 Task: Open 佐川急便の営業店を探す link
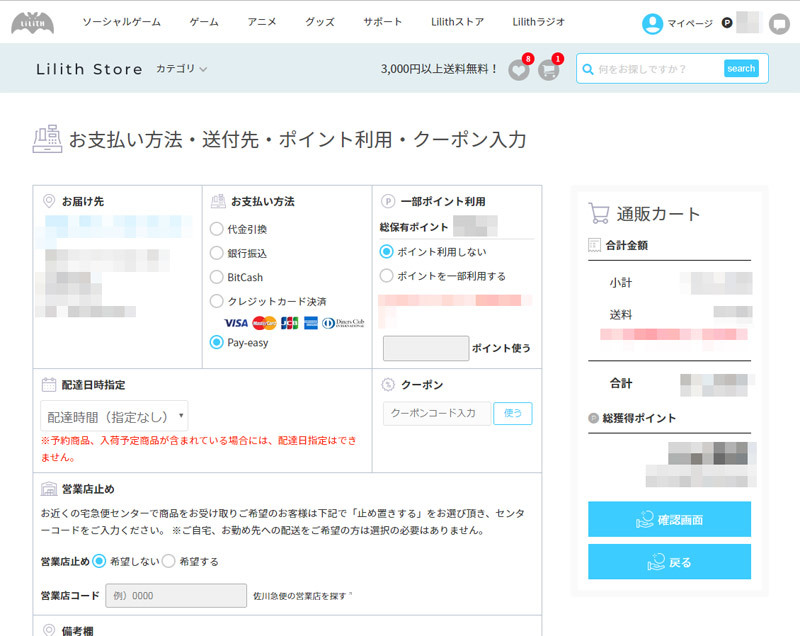click(x=302, y=596)
